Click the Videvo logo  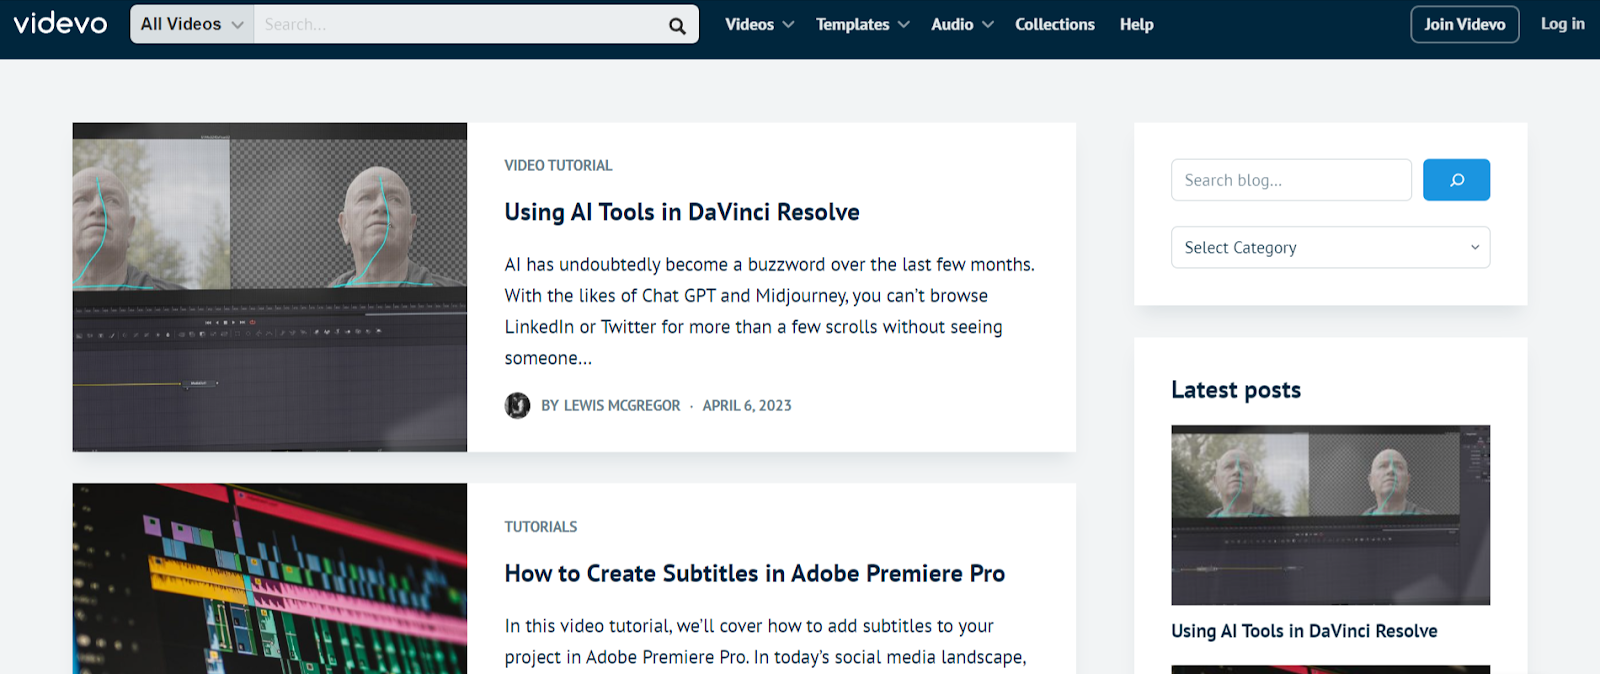60,23
